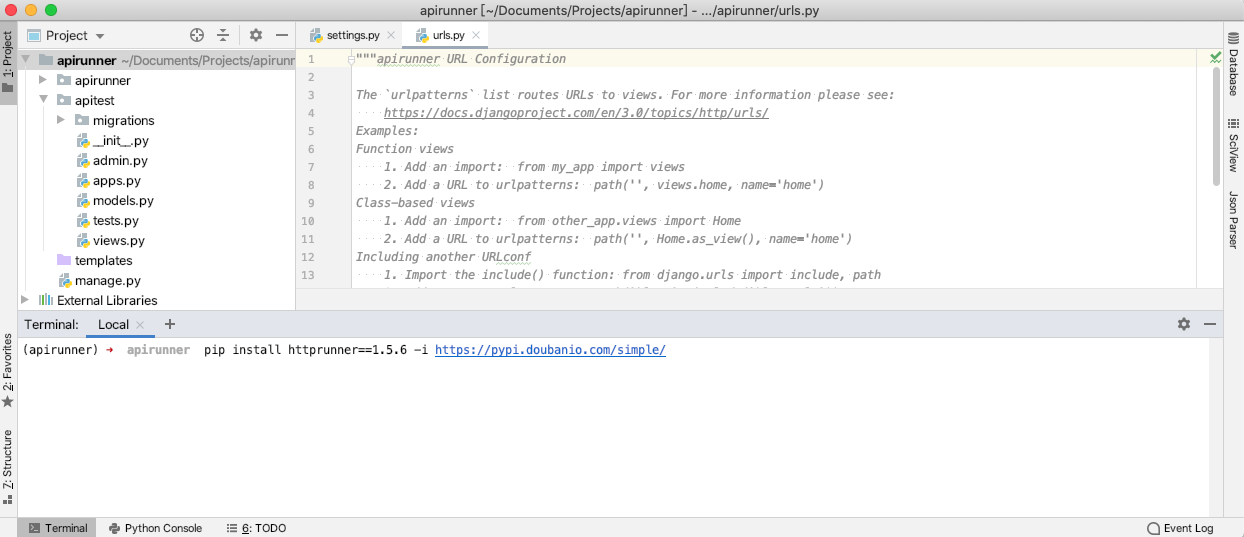
Task: Click the green inspection checkmark indicator
Action: point(1215,58)
